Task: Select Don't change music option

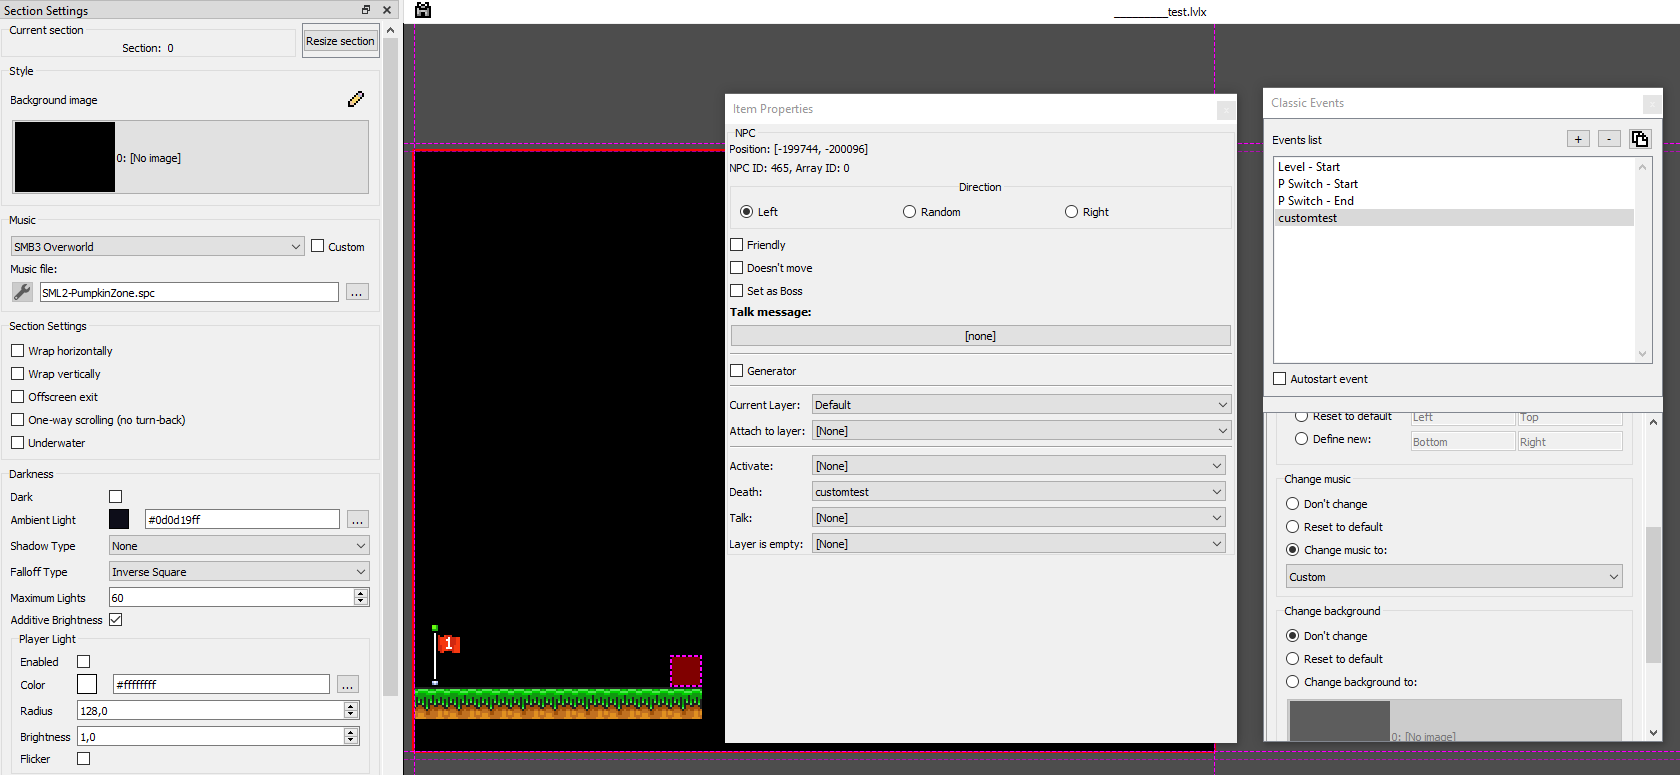Action: [1292, 503]
